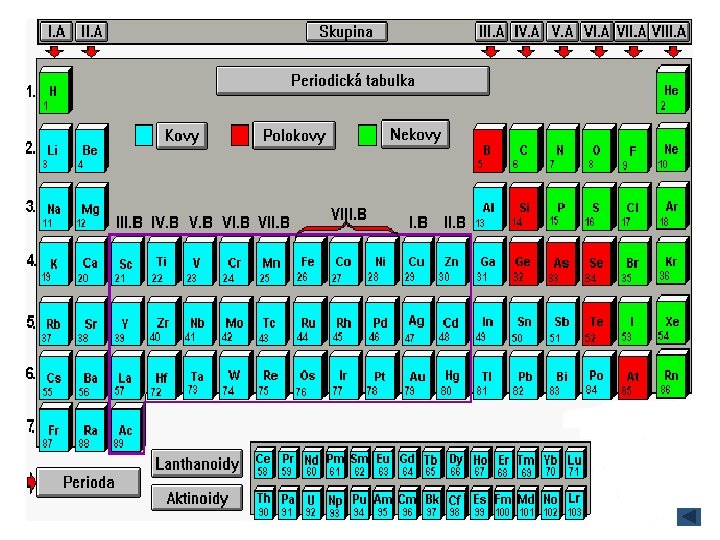This screenshot has height=540, width=720.
Task: Click the Periodická tabulka title button
Action: (x=353, y=81)
